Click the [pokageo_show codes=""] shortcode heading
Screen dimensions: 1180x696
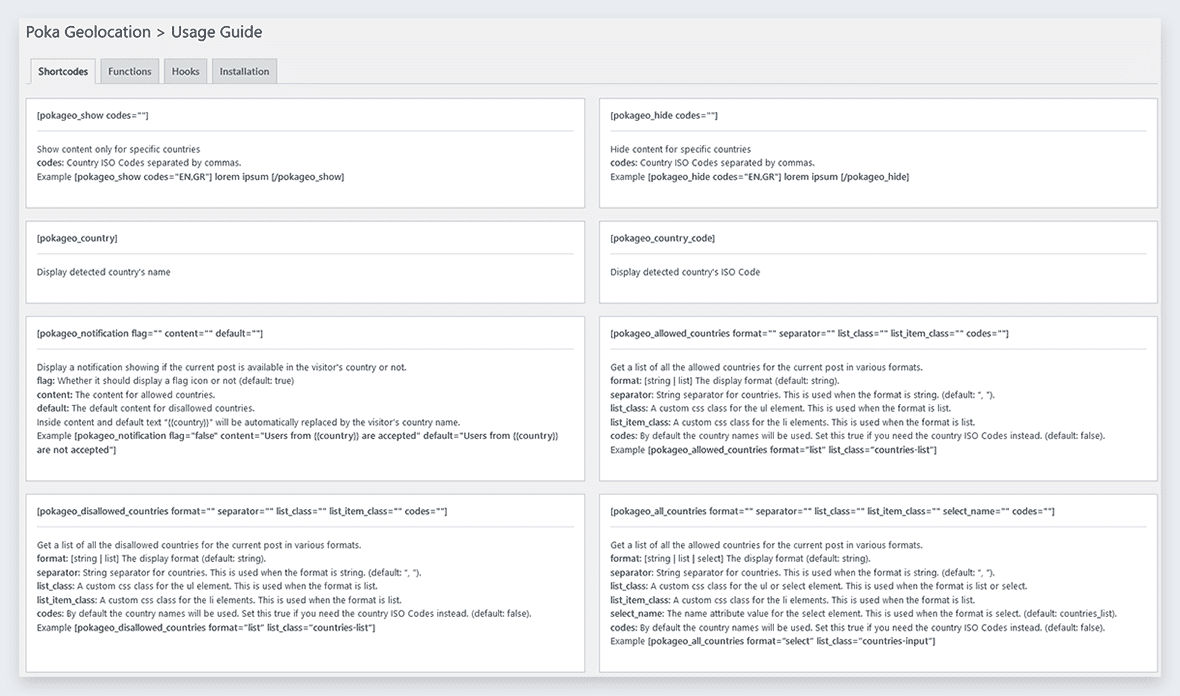tap(92, 116)
